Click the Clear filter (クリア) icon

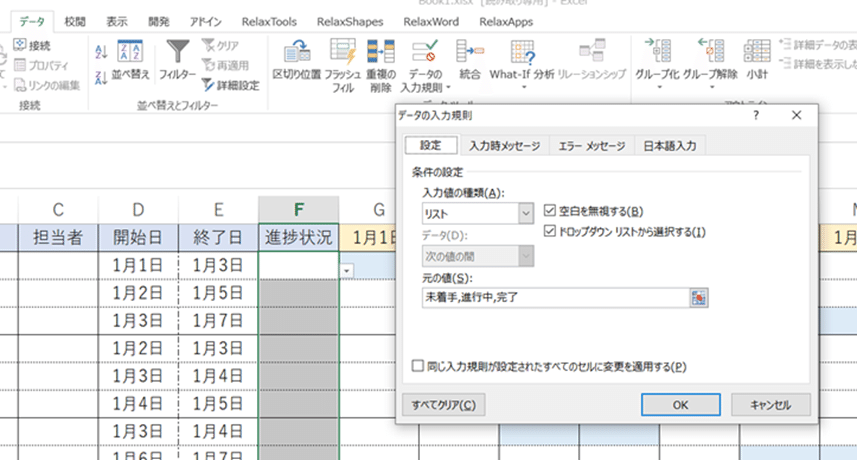point(208,45)
